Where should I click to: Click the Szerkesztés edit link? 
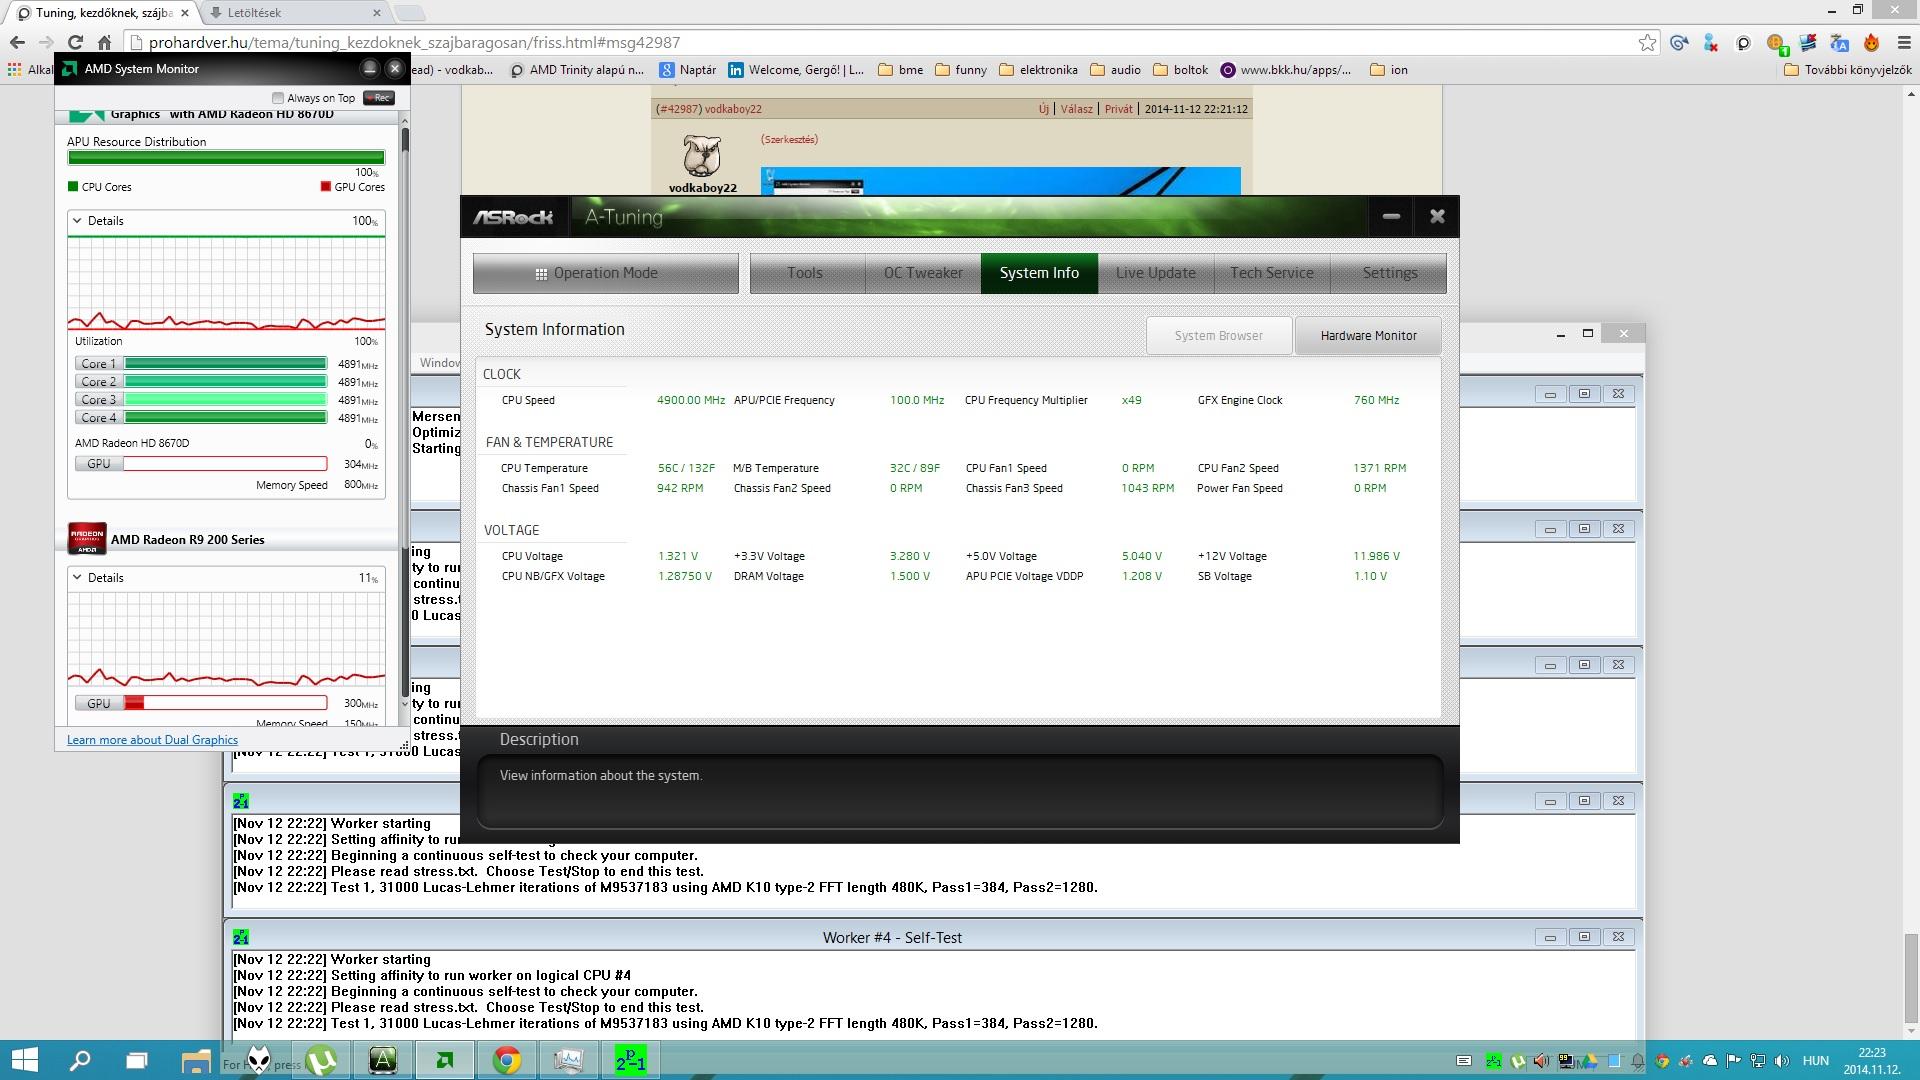(789, 140)
